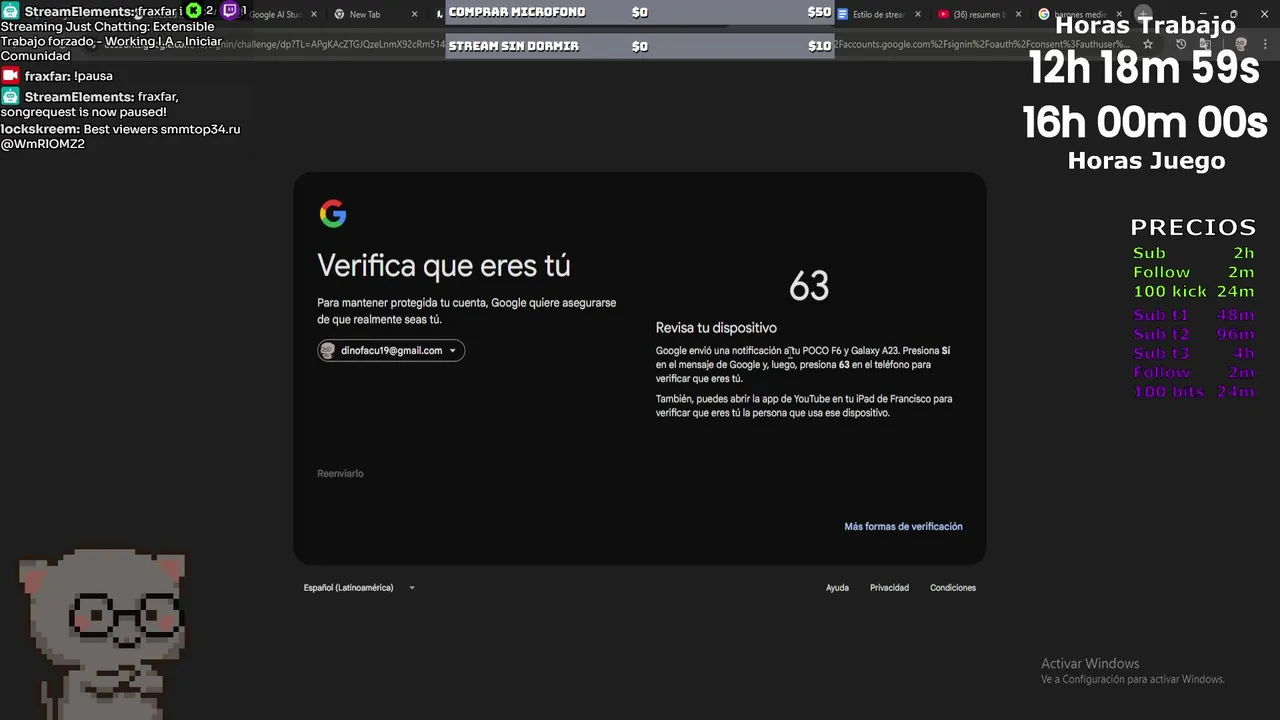
Task: Open Más formas de verificación
Action: point(903,526)
